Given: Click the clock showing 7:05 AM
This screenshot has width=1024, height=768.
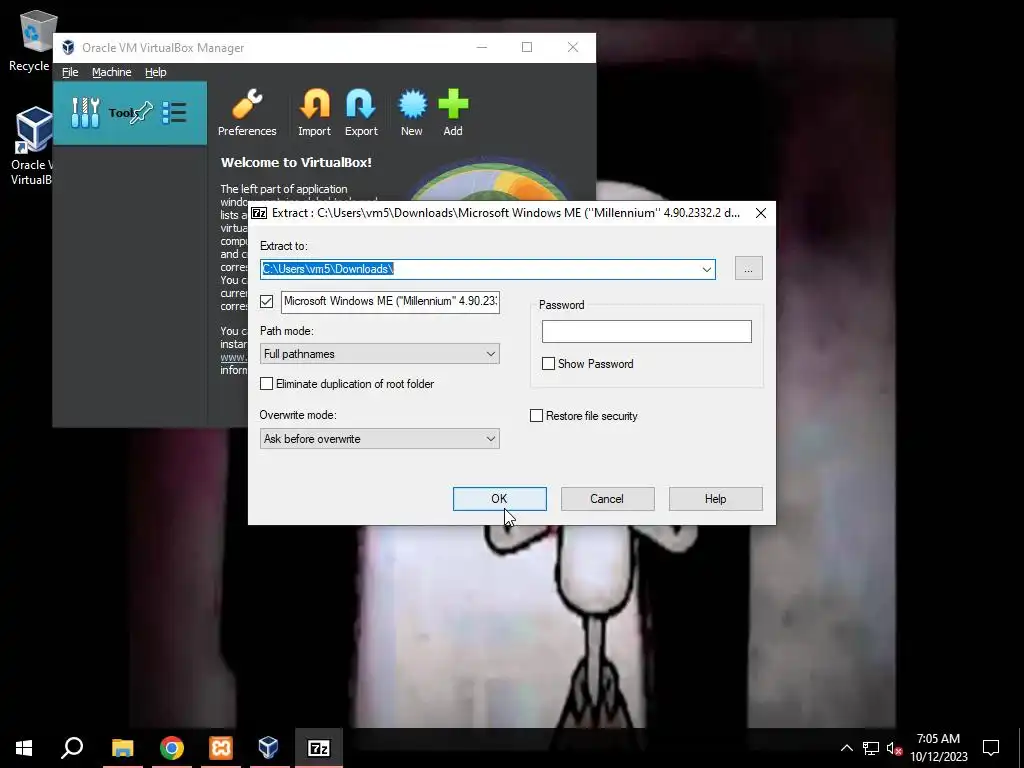Looking at the screenshot, I should 938,739.
